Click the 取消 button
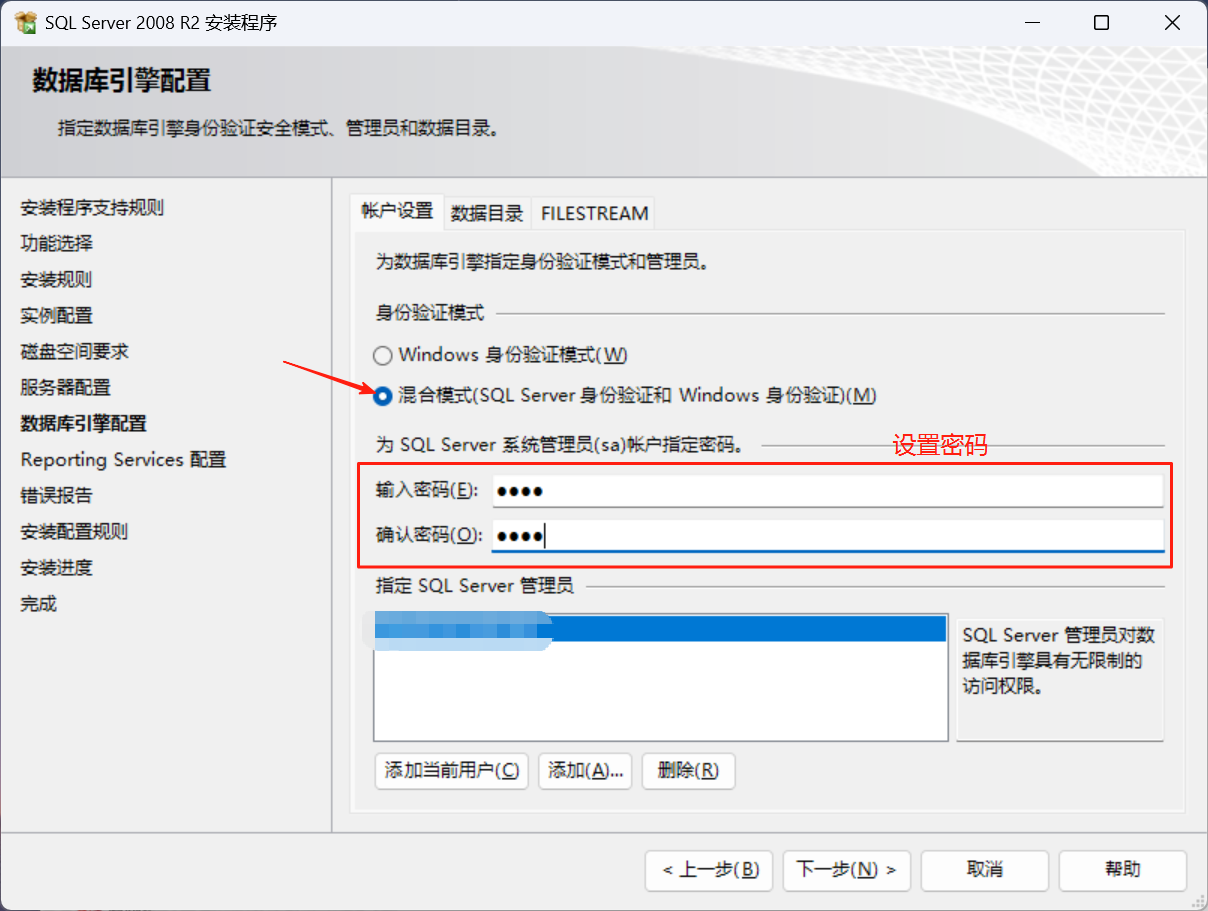The image size is (1208, 911). pyautogui.click(x=985, y=870)
